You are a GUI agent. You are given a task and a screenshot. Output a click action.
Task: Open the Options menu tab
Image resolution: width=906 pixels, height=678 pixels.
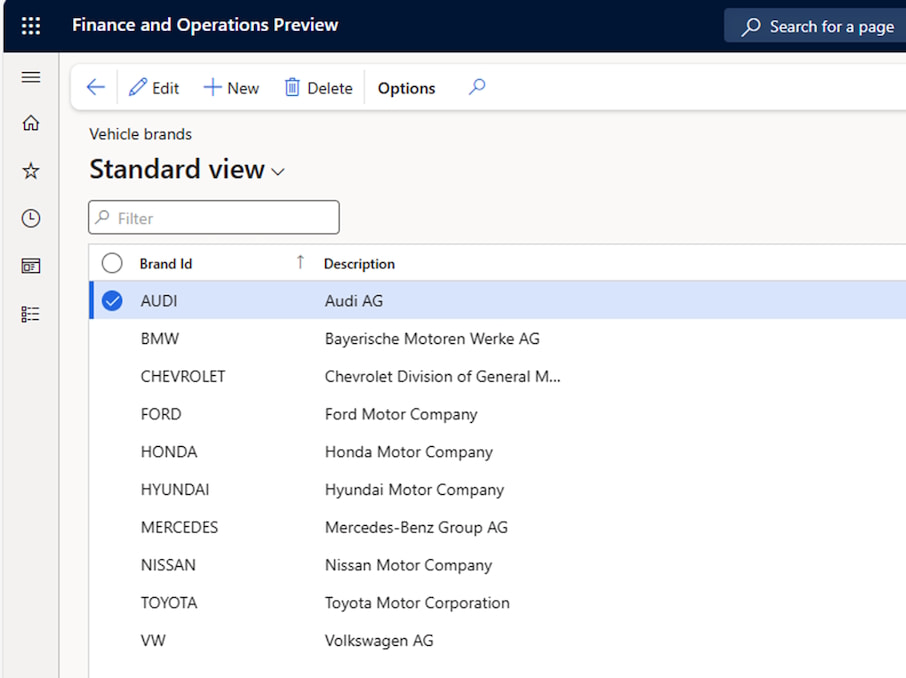pos(406,88)
